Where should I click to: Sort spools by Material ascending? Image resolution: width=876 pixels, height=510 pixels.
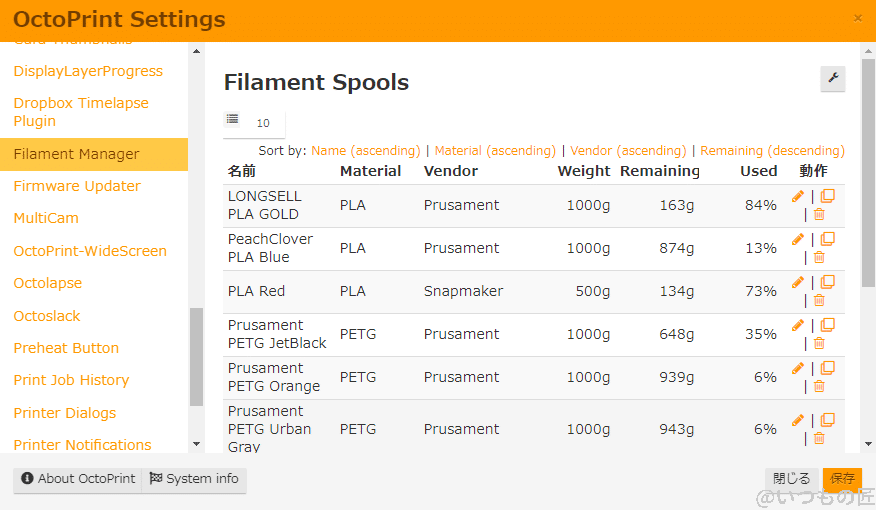tap(495, 151)
